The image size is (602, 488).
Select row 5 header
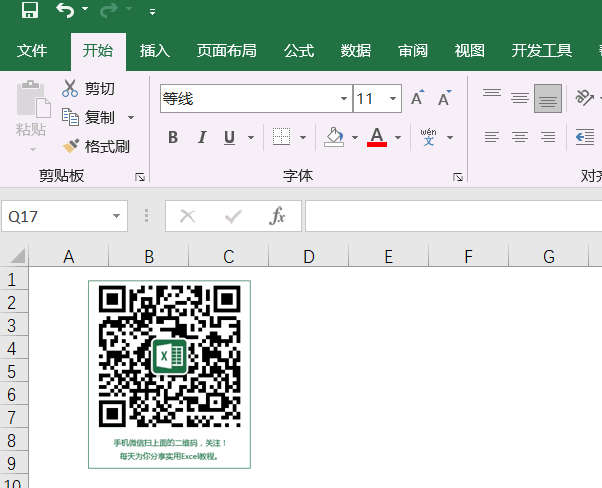12,371
